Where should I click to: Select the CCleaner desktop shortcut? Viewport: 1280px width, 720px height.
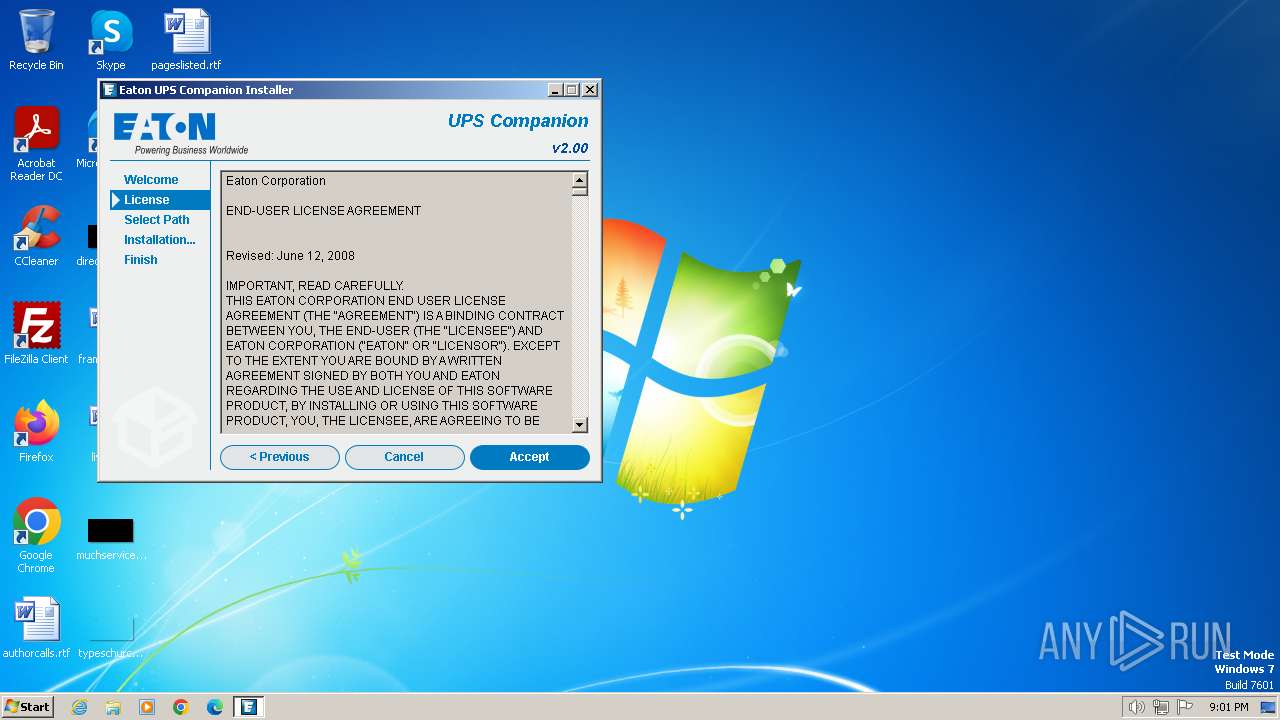pyautogui.click(x=36, y=236)
